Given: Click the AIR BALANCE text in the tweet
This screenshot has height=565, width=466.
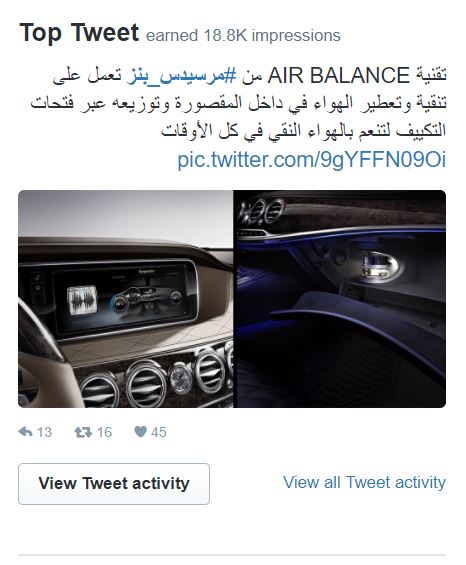Looking at the screenshot, I should (x=338, y=76).
